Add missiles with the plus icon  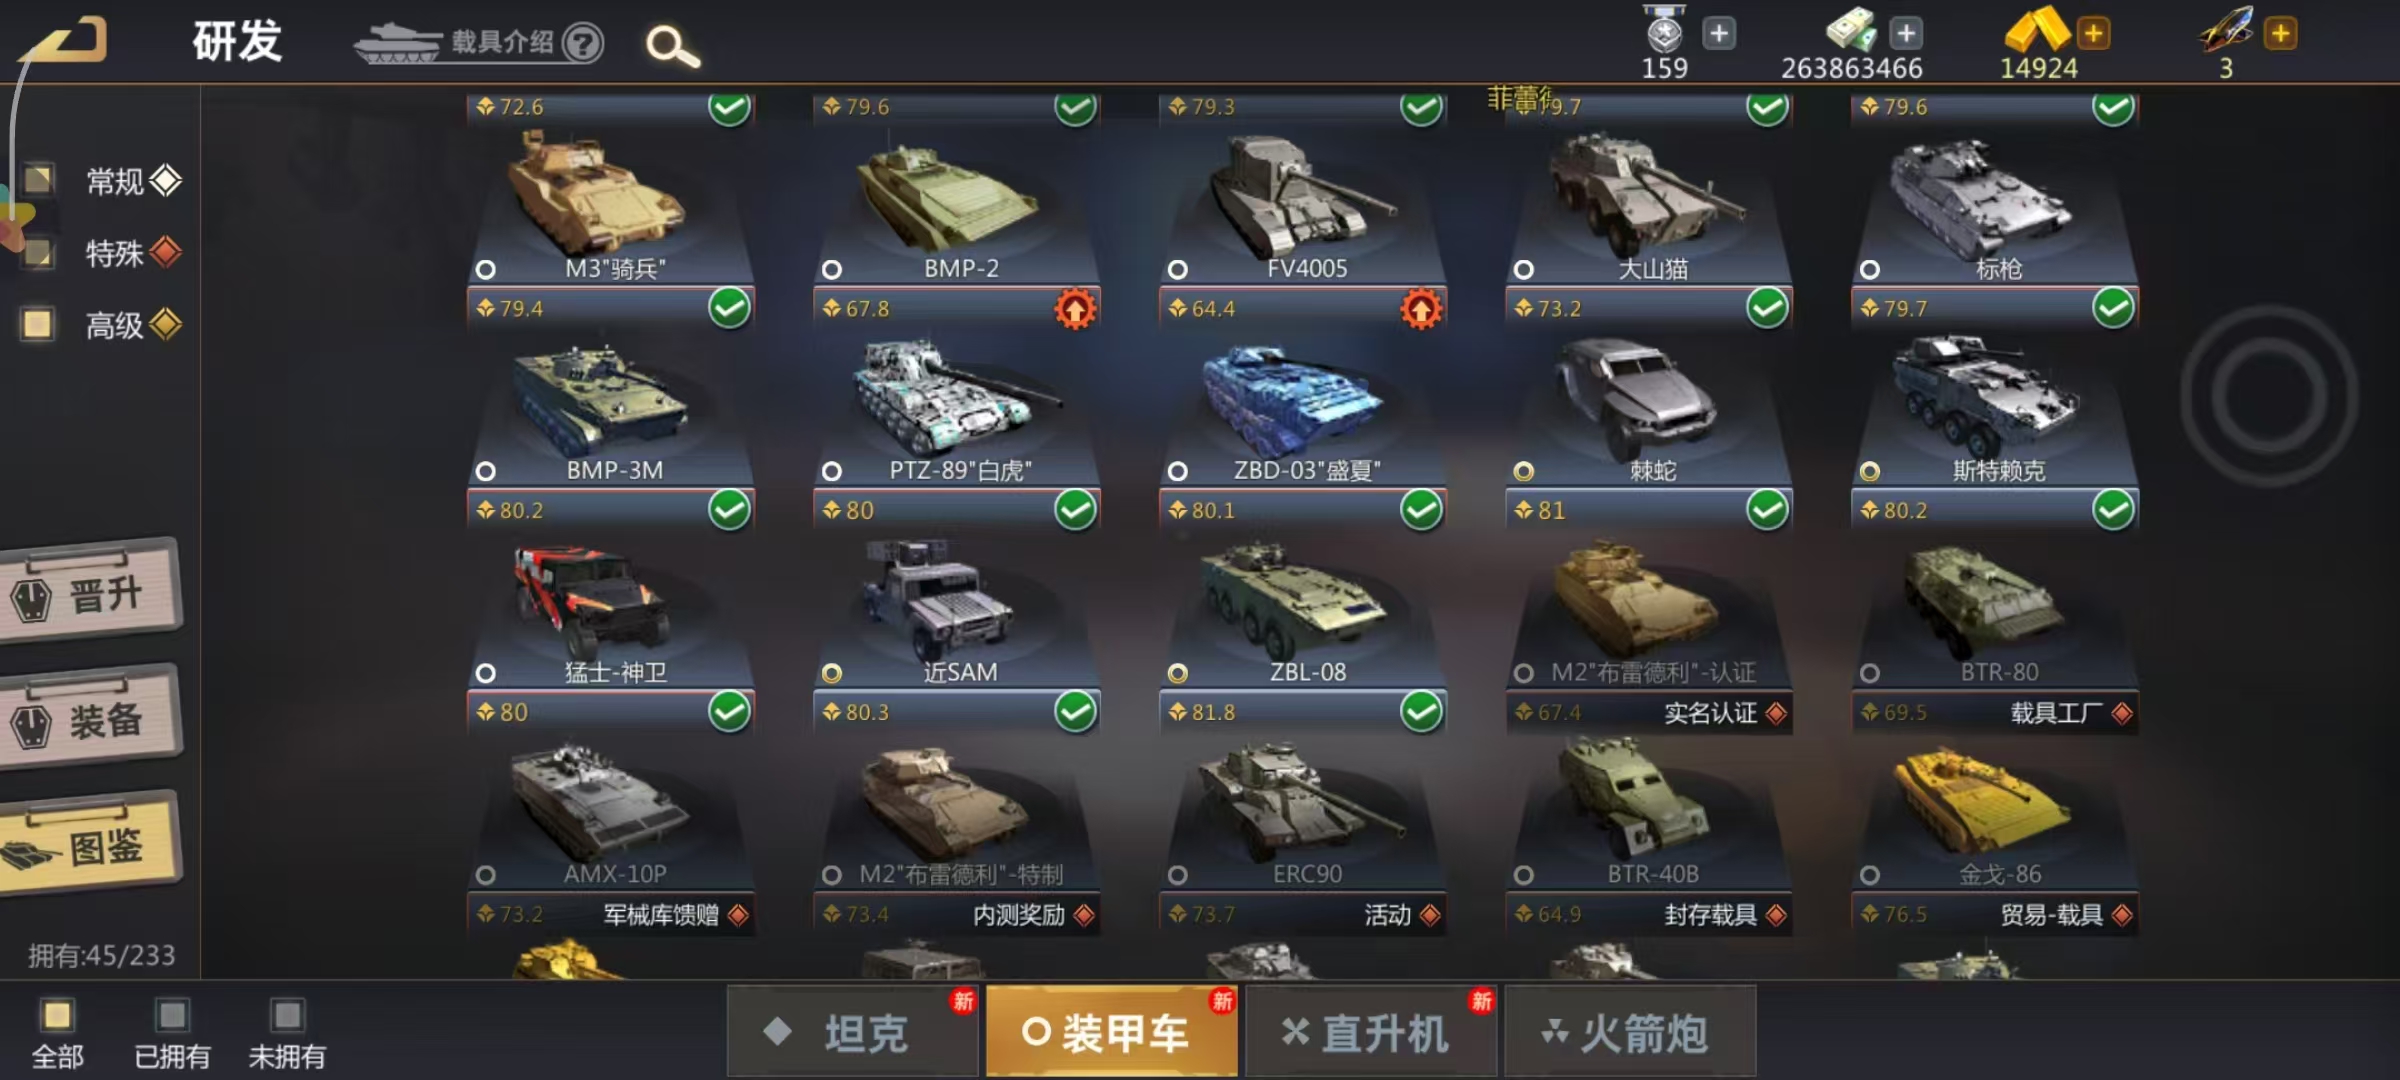click(2280, 33)
